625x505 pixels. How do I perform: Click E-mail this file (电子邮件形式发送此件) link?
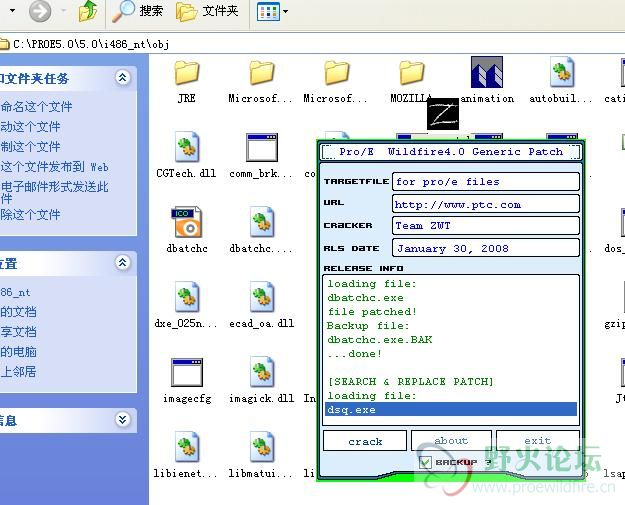(54, 192)
